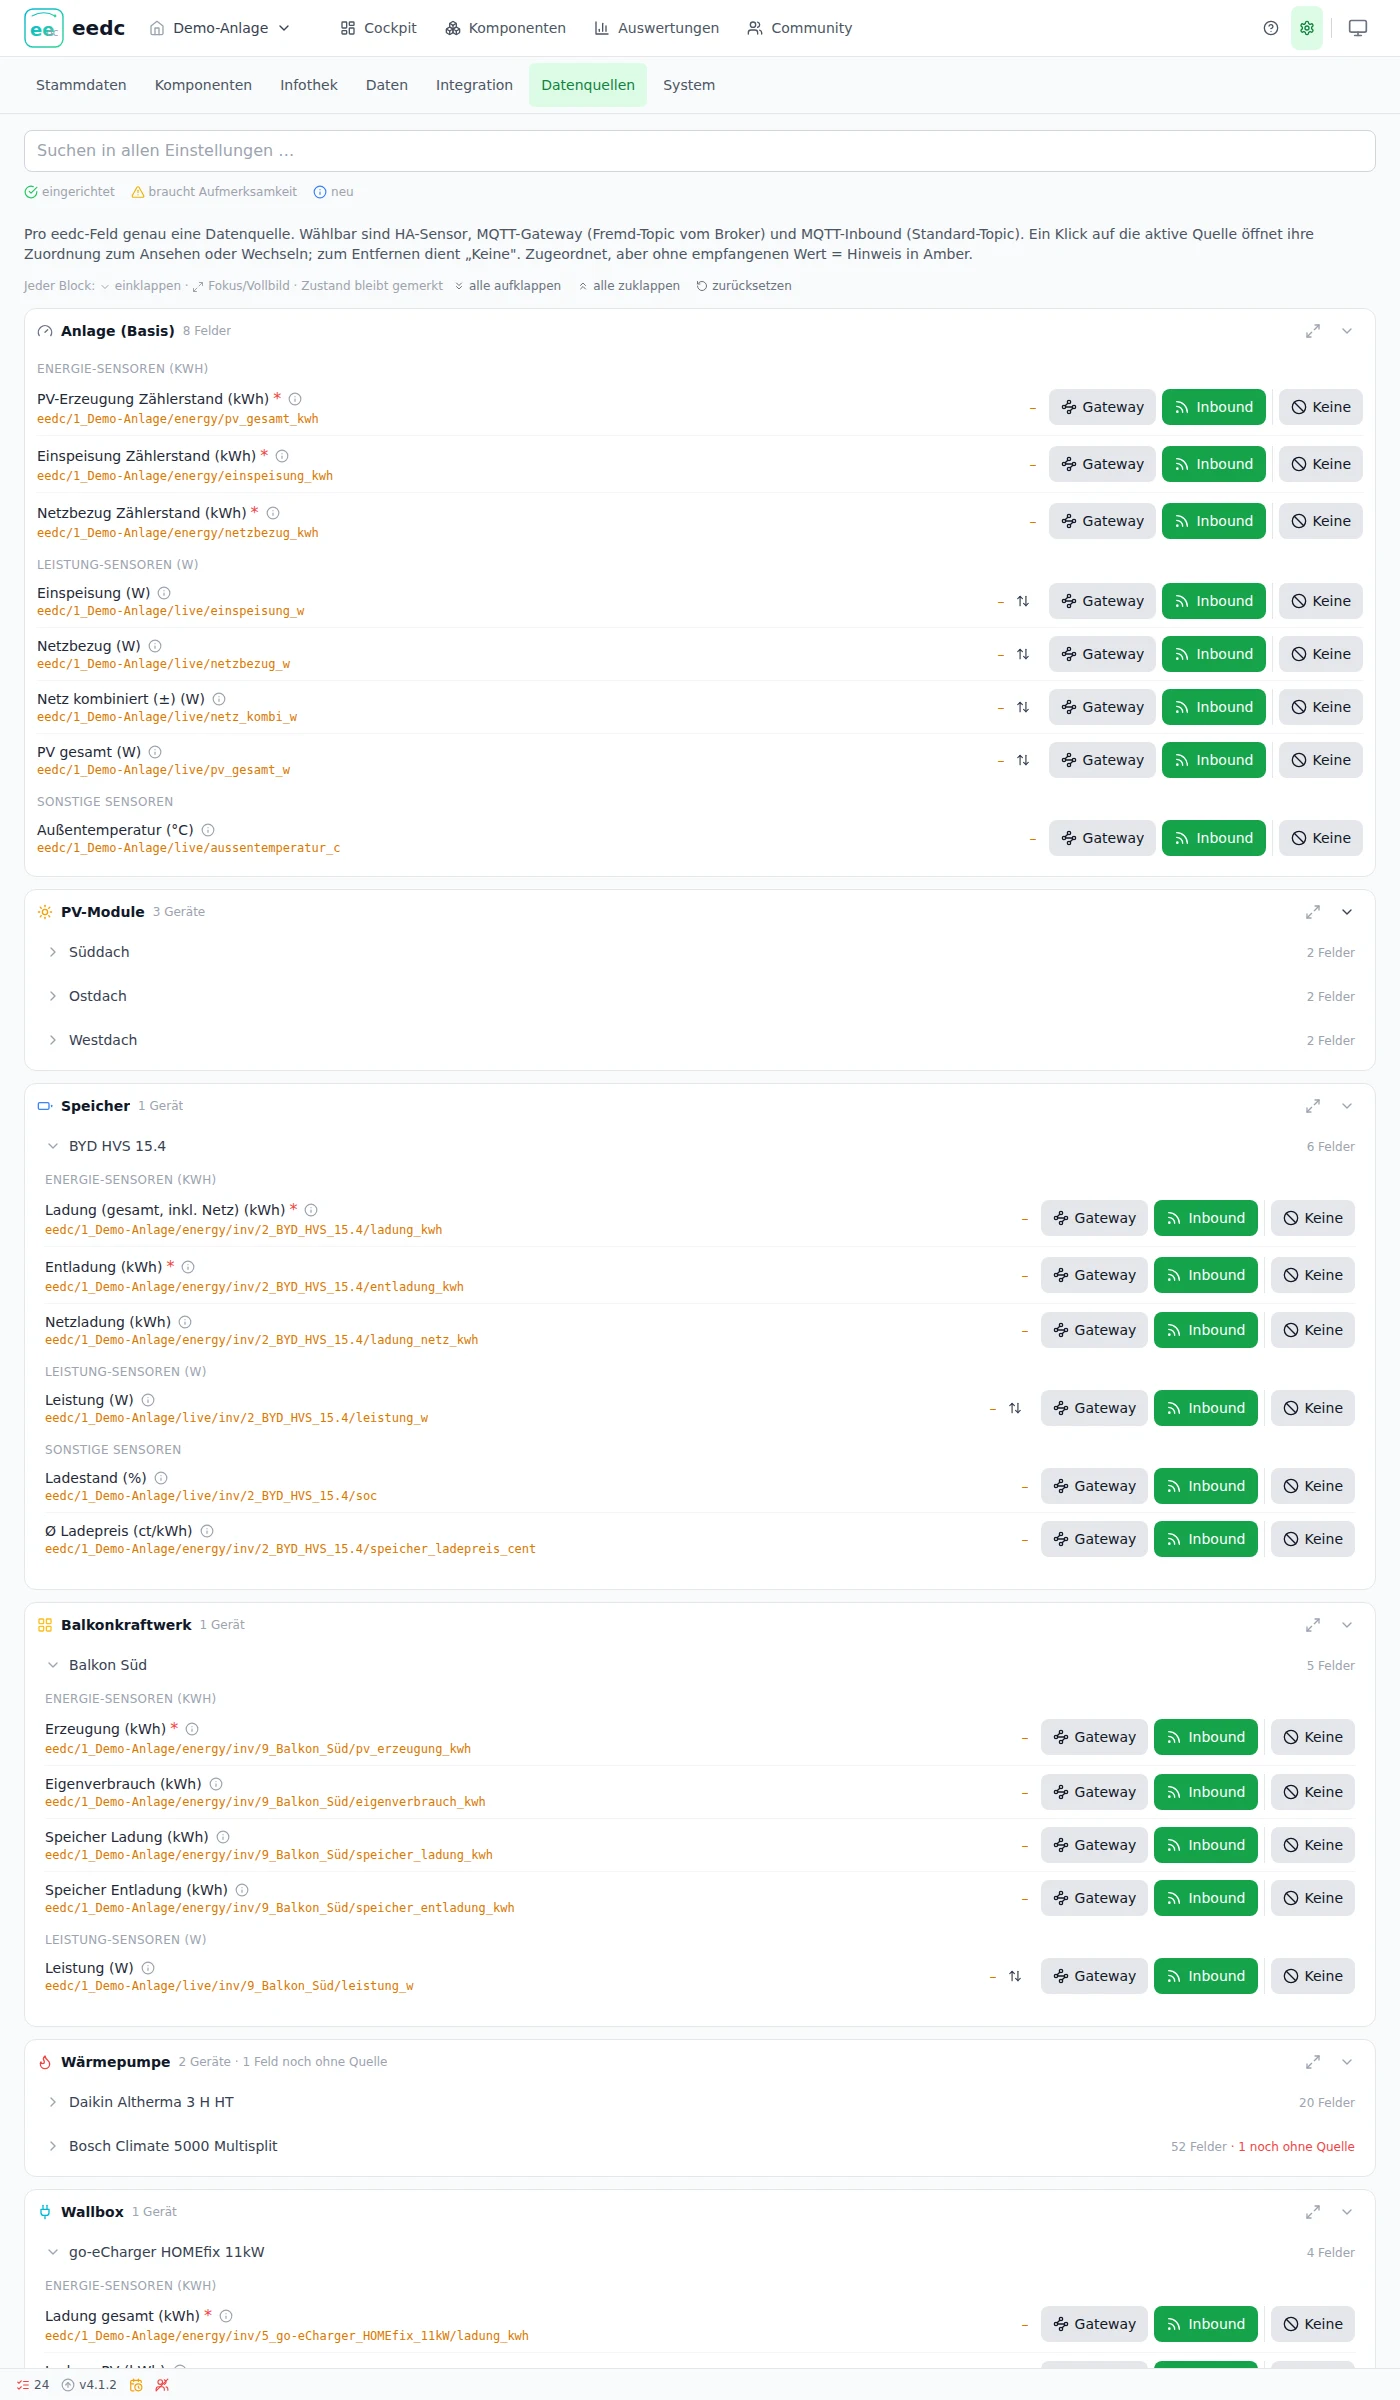This screenshot has width=1400, height=2400.
Task: Click the monitor display icon in header
Action: coord(1358,28)
